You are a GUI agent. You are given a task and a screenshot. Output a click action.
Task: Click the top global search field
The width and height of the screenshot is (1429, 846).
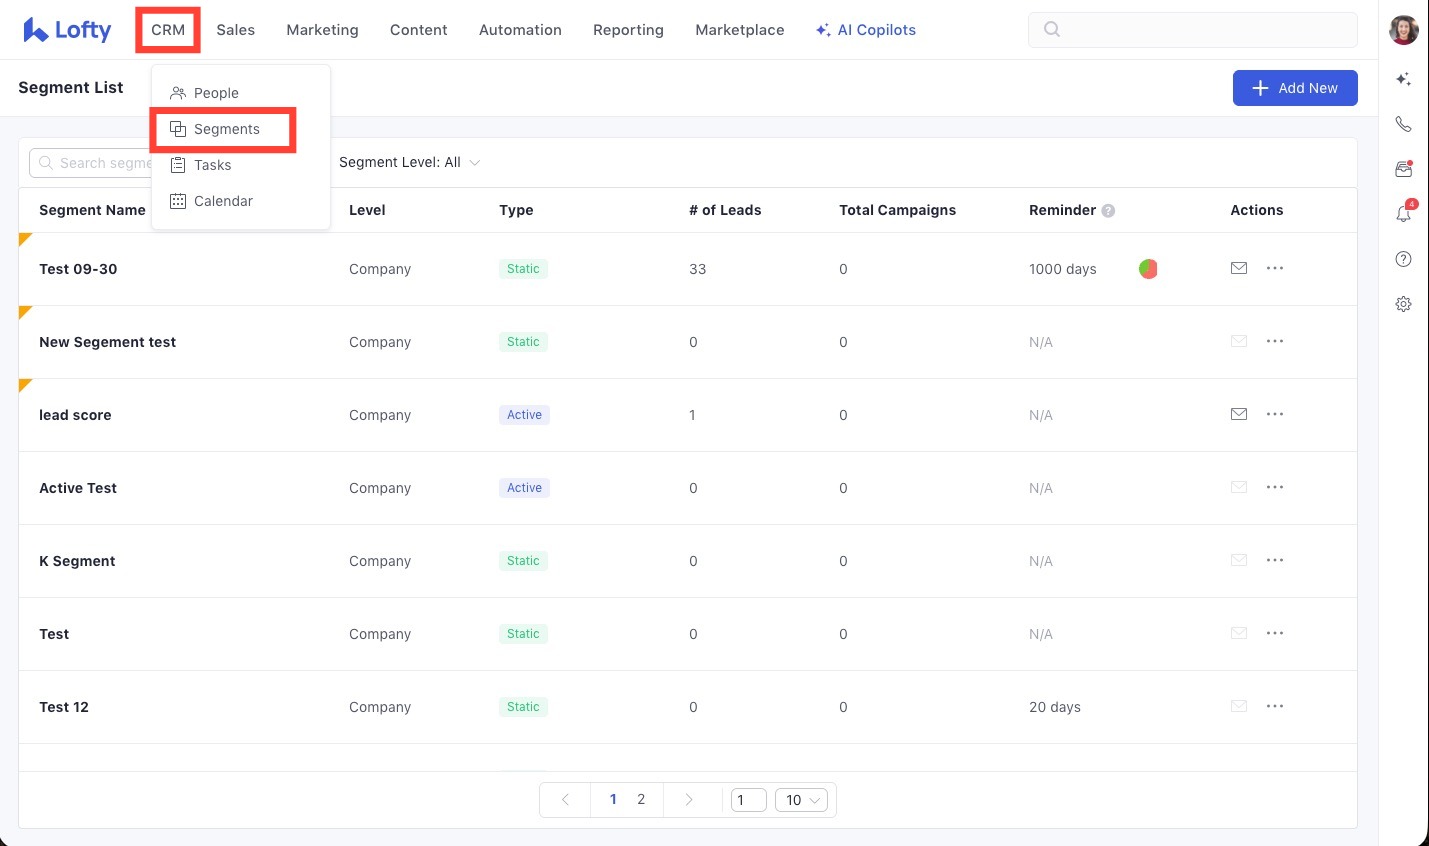pyautogui.click(x=1192, y=29)
